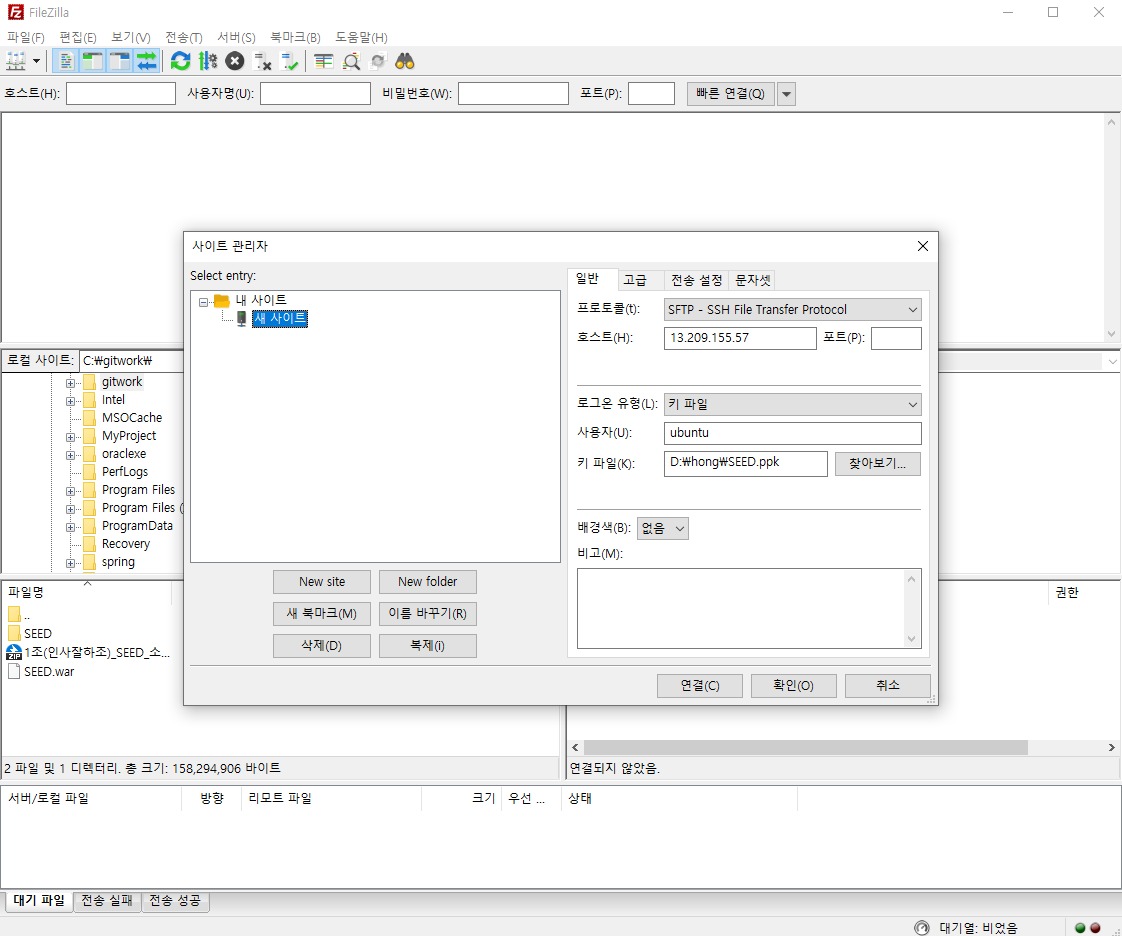Toggle the synchronized browsing icon
This screenshot has height=936, width=1122.
[378, 62]
